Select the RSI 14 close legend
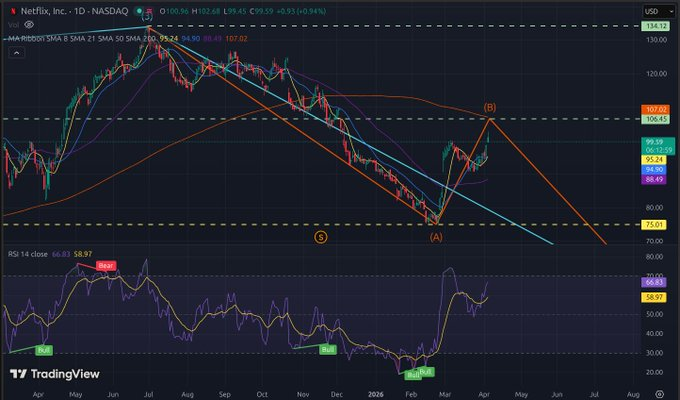Screen dimensions: 680x400 (28, 254)
